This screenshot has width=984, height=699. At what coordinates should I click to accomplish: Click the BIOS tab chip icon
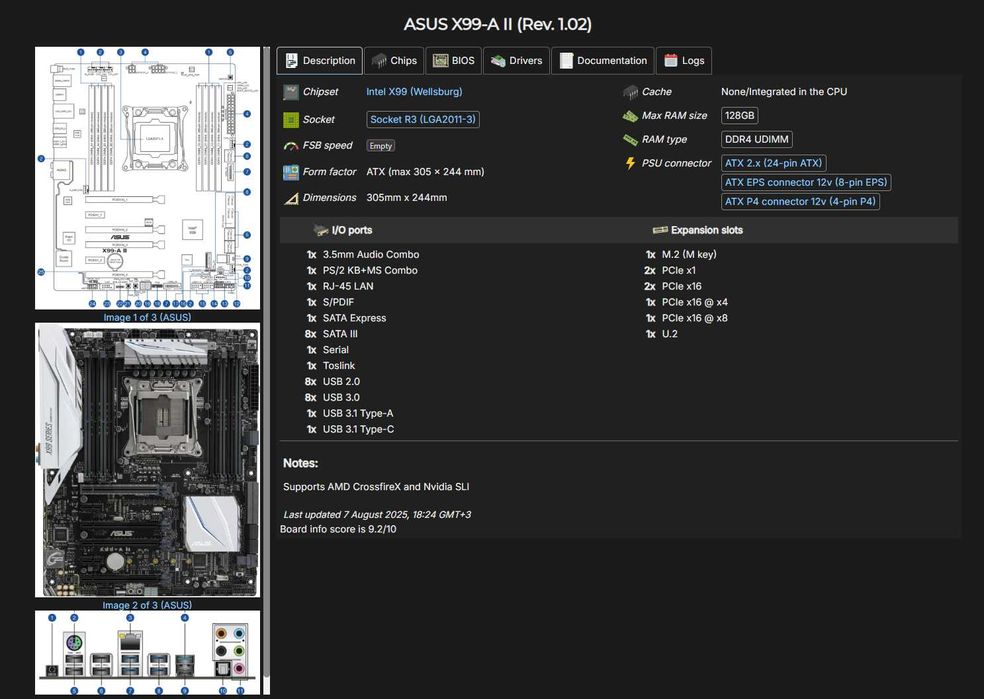(x=441, y=61)
